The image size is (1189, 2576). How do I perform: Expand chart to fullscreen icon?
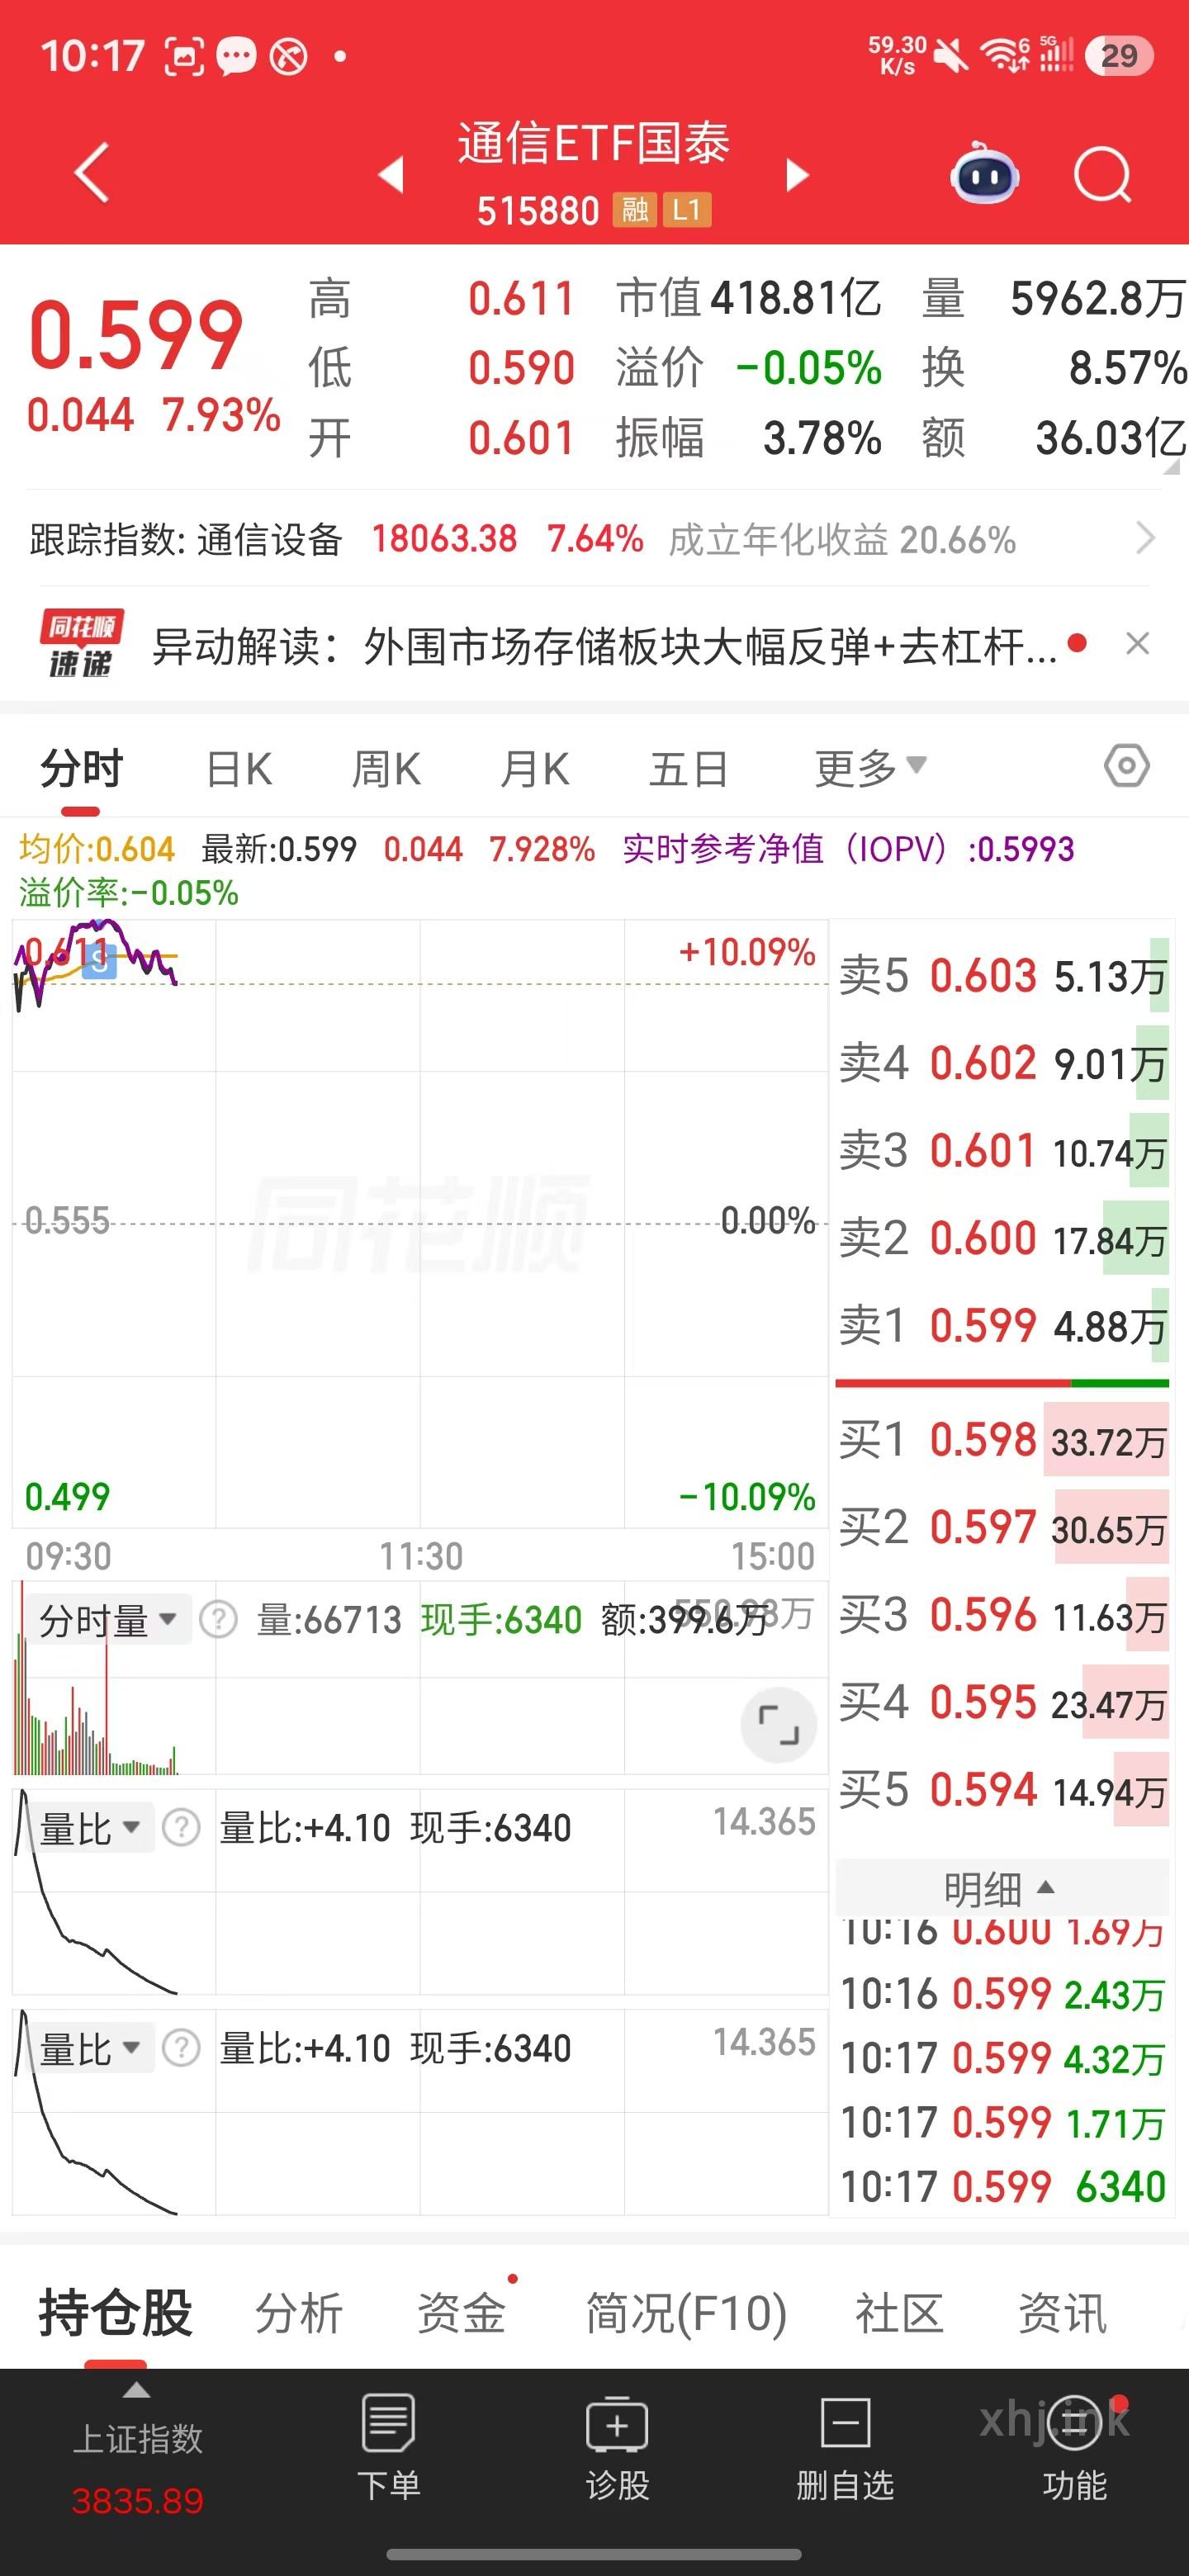(x=778, y=1725)
